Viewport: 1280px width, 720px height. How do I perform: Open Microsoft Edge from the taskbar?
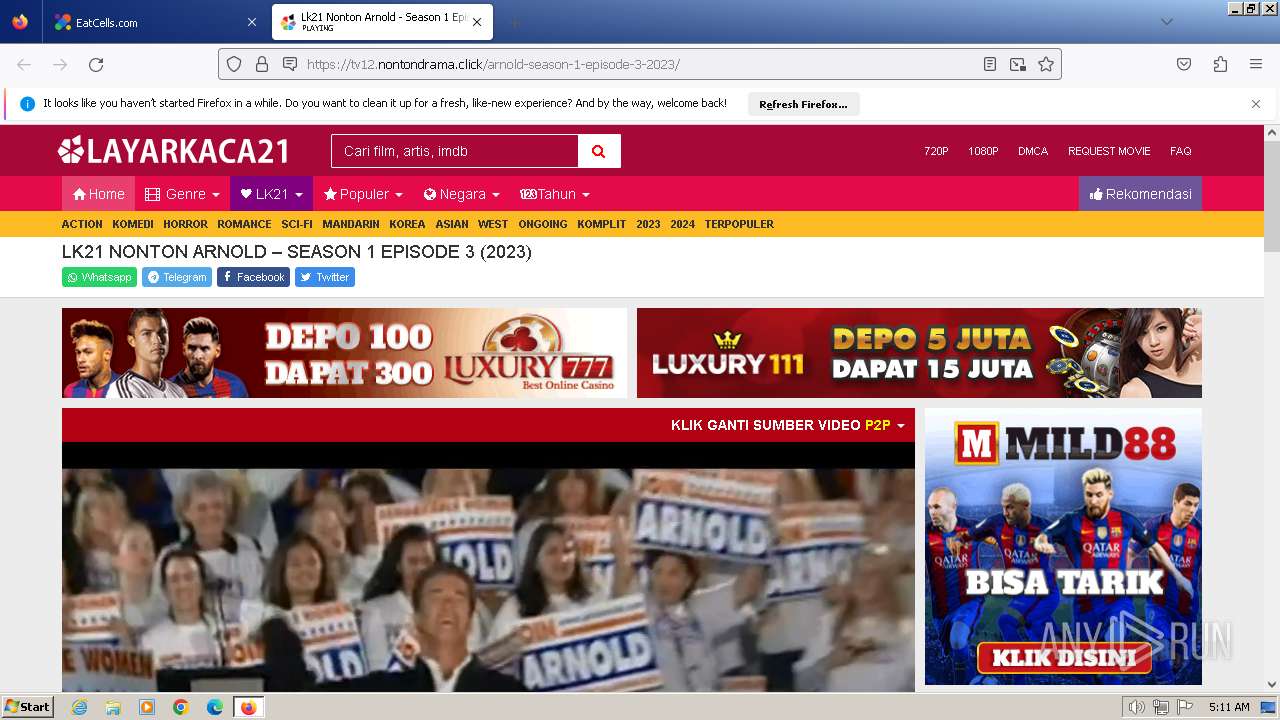[215, 707]
